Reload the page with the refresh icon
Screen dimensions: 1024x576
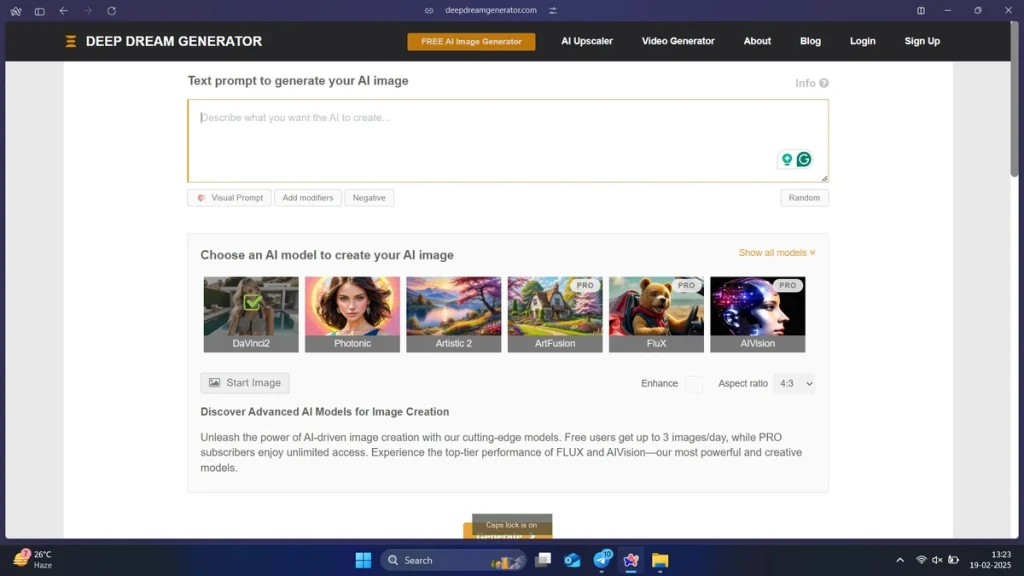click(x=112, y=10)
